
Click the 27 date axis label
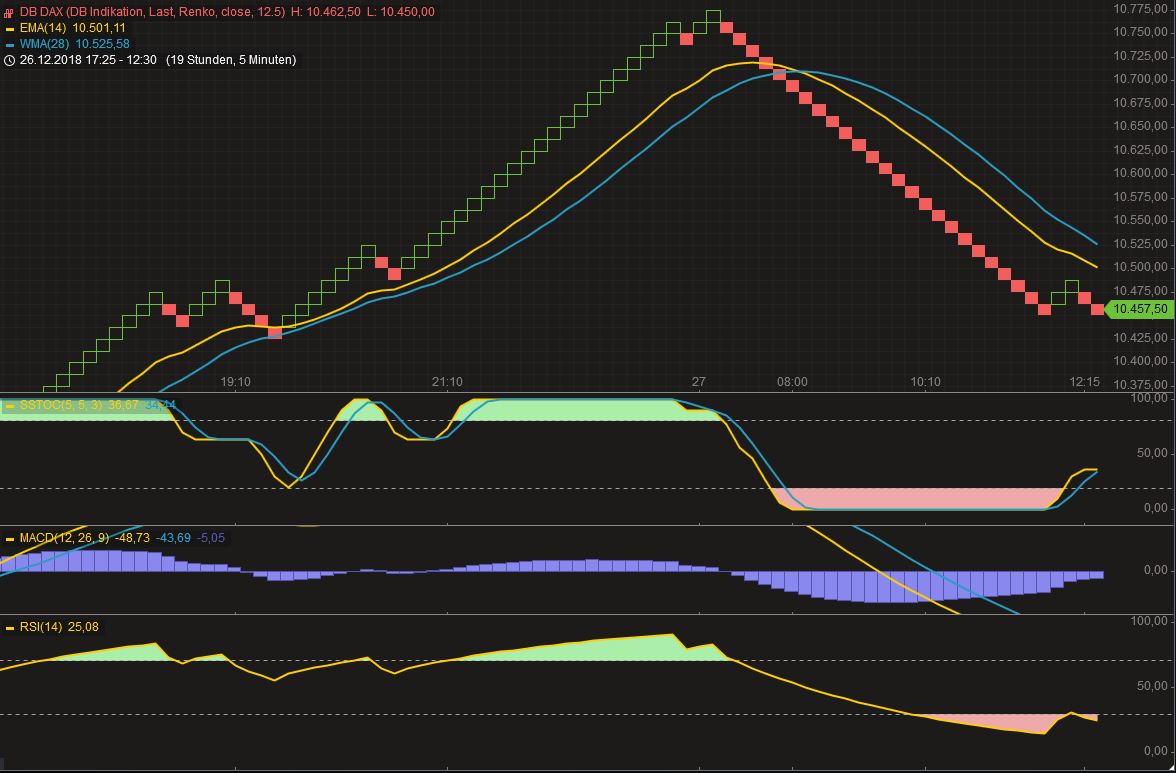pos(699,382)
